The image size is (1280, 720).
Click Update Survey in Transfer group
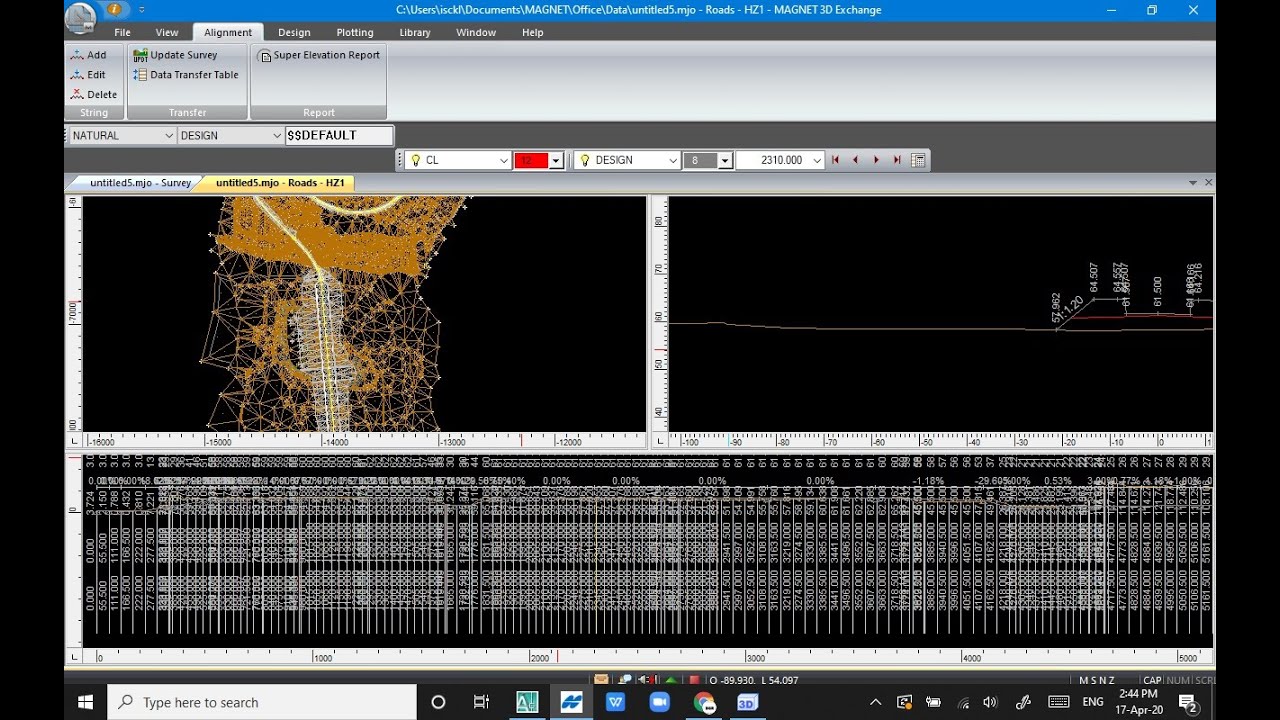175,55
